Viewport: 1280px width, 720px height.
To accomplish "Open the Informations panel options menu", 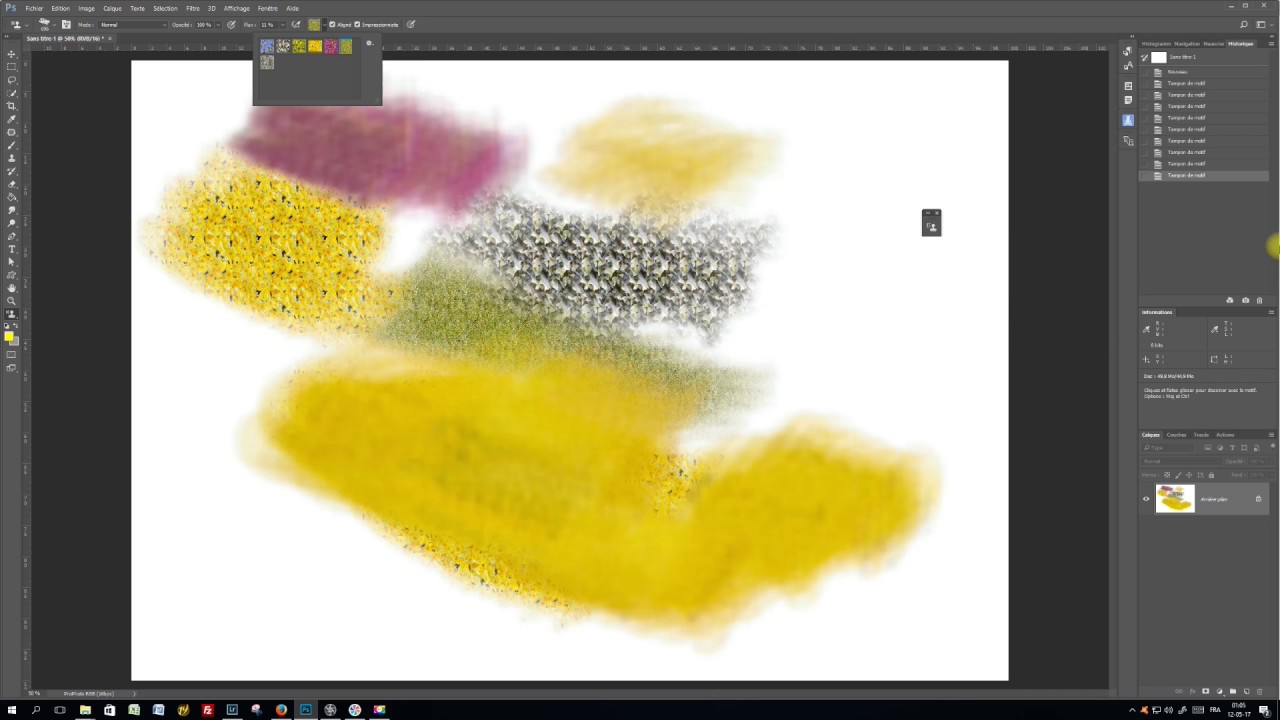I will (x=1271, y=312).
